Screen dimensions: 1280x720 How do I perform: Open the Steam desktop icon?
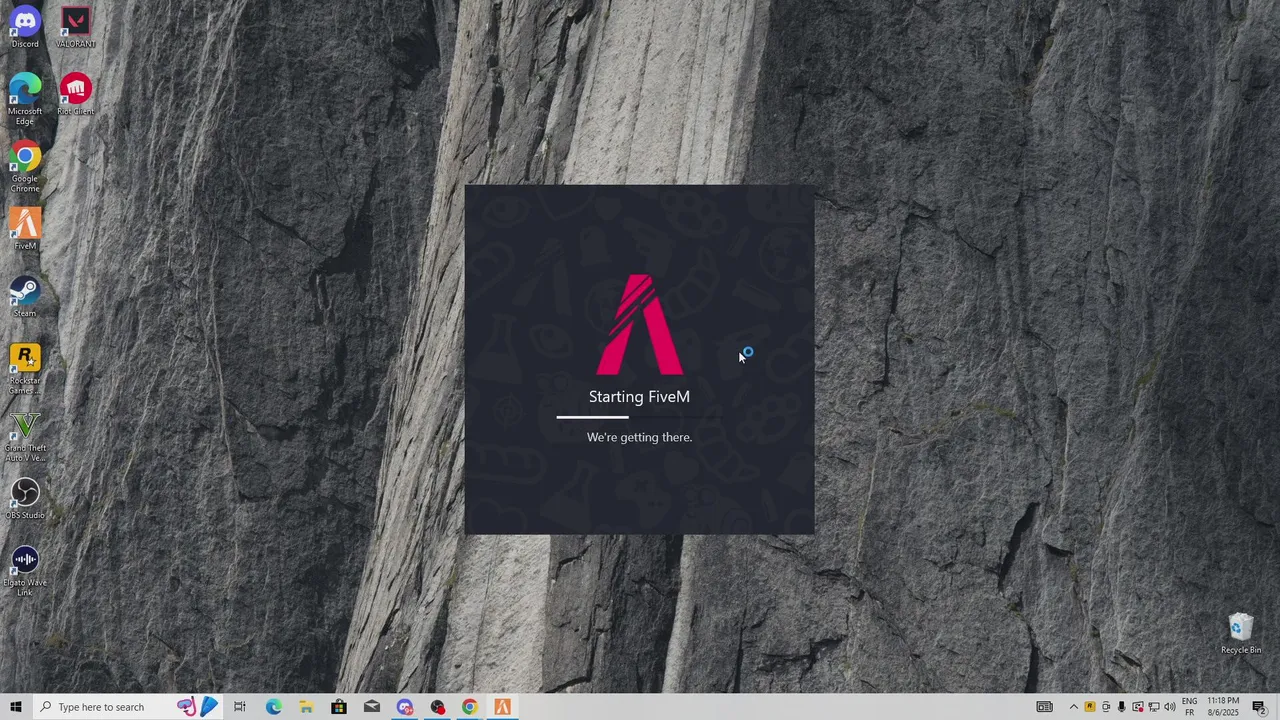coord(25,297)
